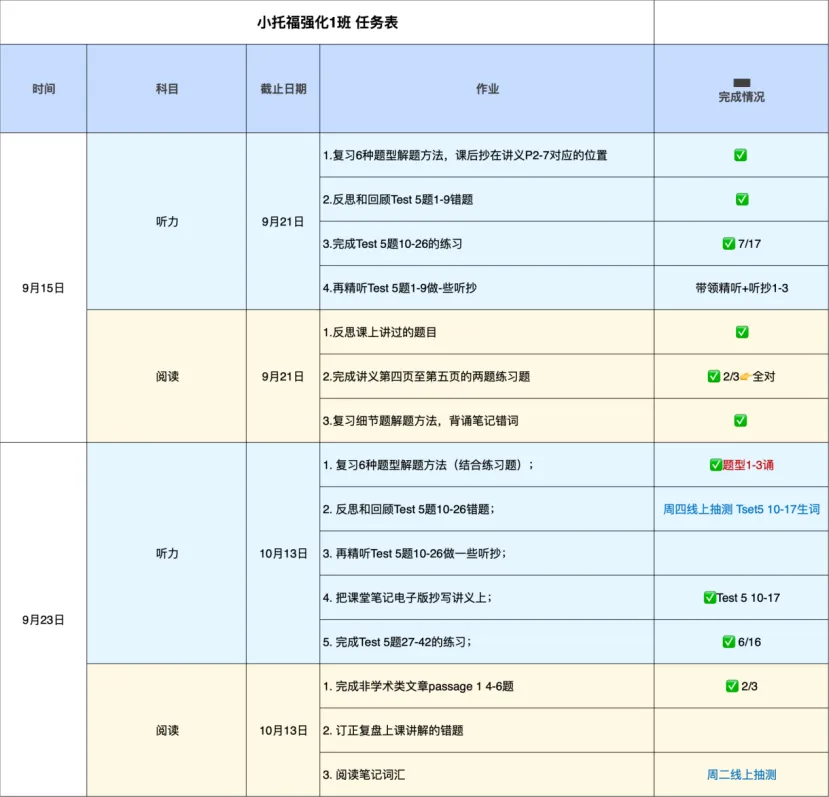Click empty status cell for 再精听Test 5题10-26 row
Screen dimensions: 829x797
coord(741,553)
